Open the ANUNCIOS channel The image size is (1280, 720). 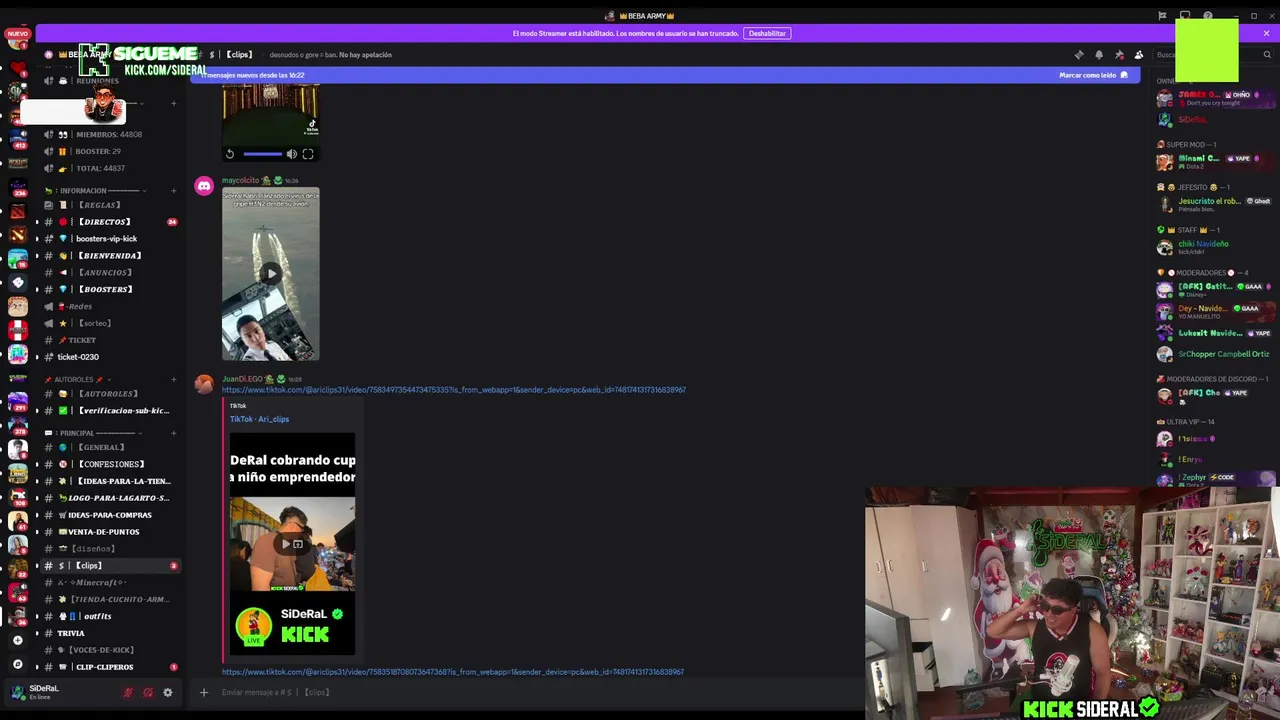click(110, 272)
